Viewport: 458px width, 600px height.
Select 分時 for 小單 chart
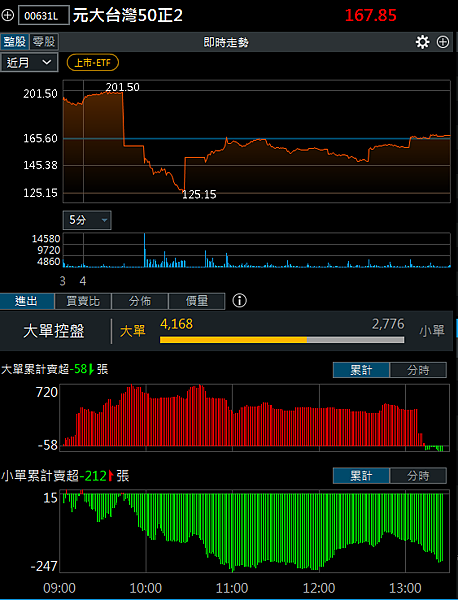(418, 476)
